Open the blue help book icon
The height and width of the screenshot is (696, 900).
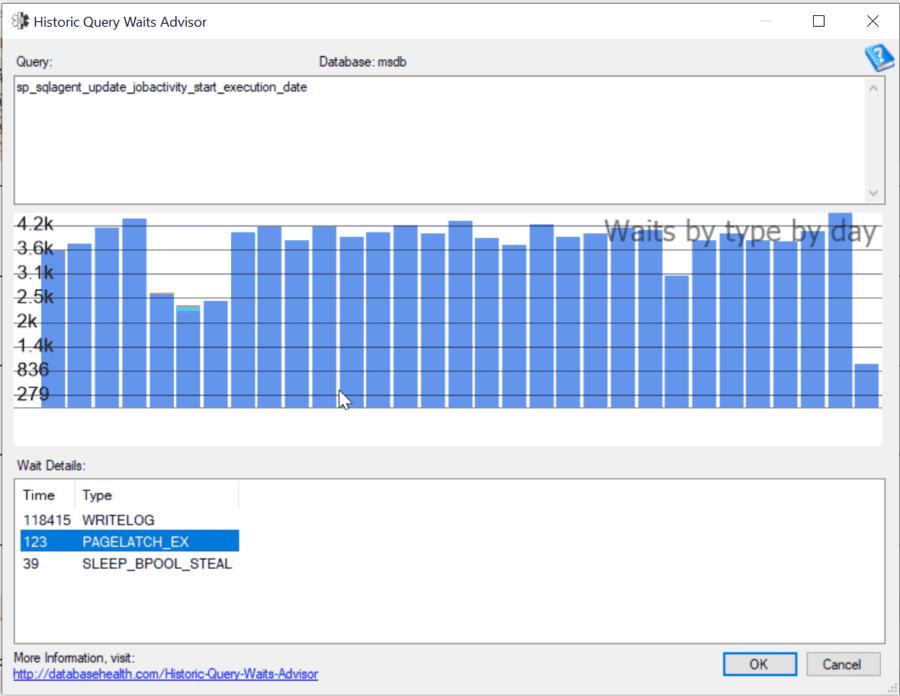click(878, 58)
